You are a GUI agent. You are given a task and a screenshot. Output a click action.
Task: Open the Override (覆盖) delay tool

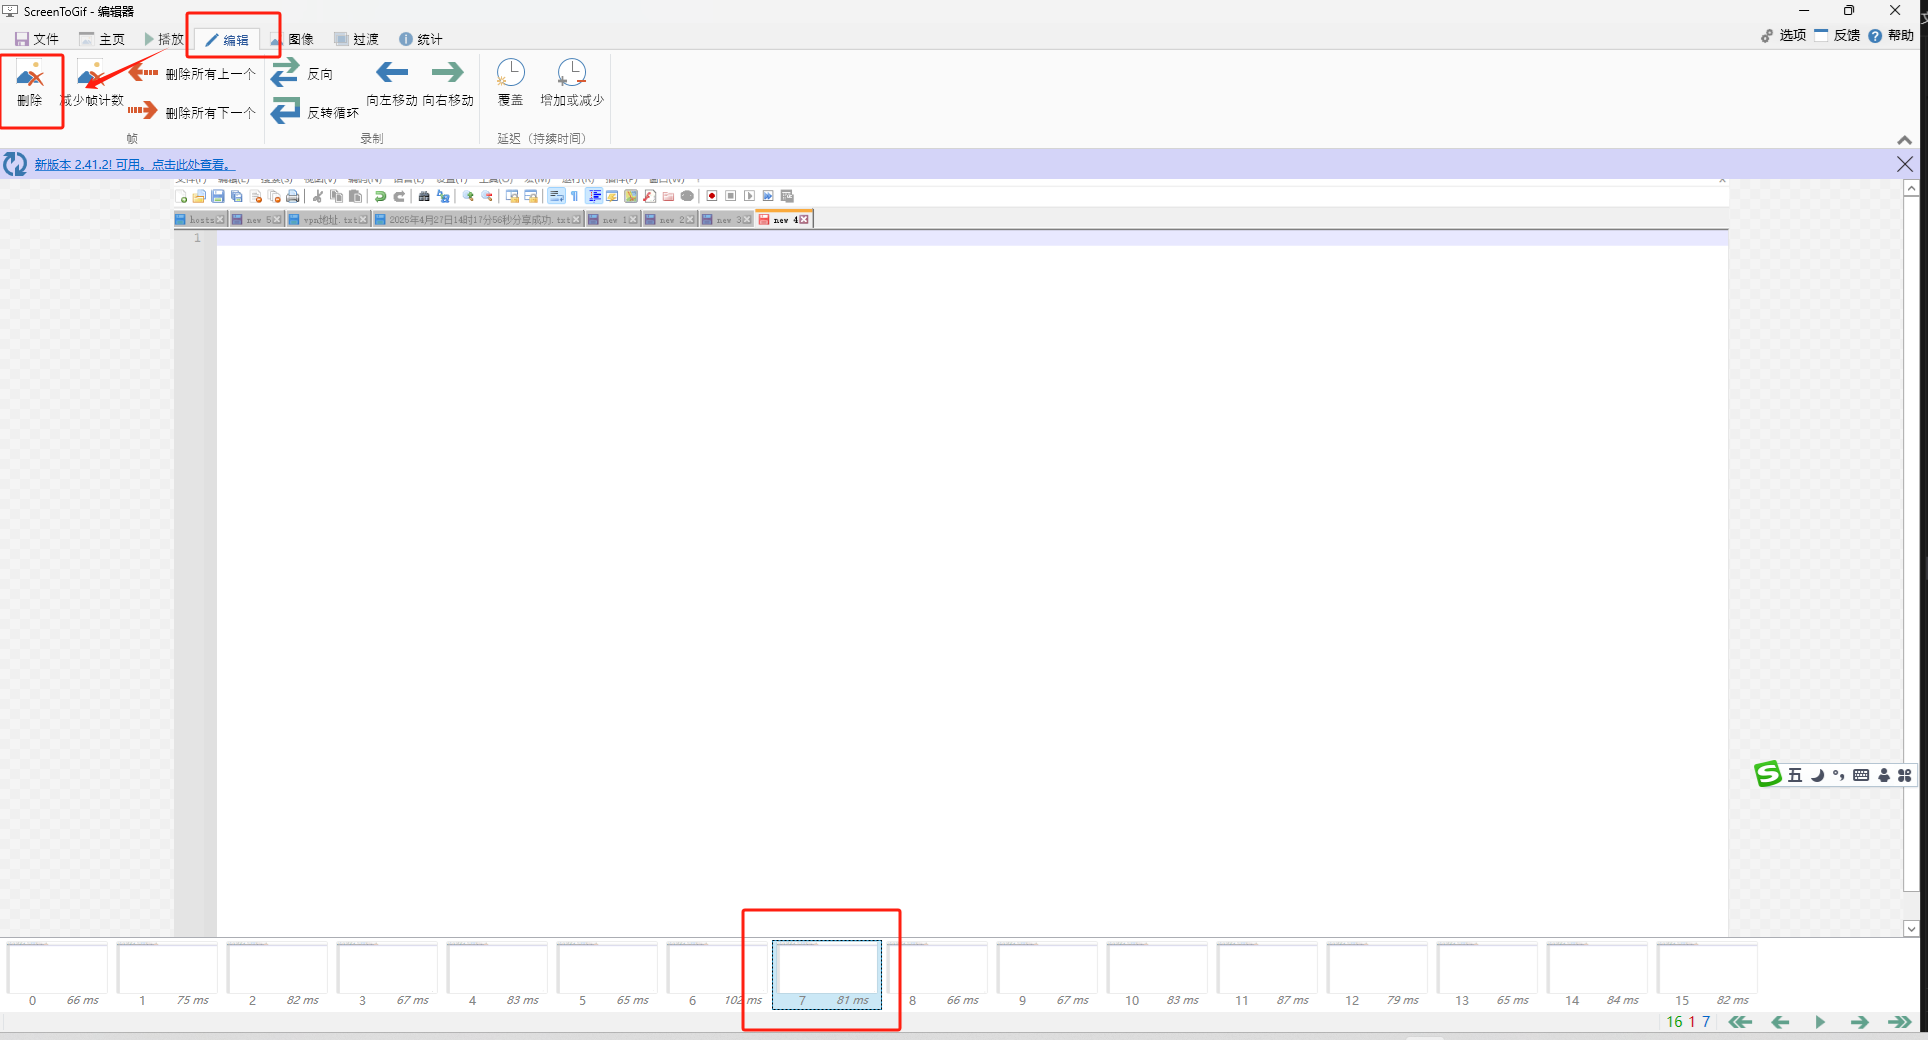tap(510, 84)
